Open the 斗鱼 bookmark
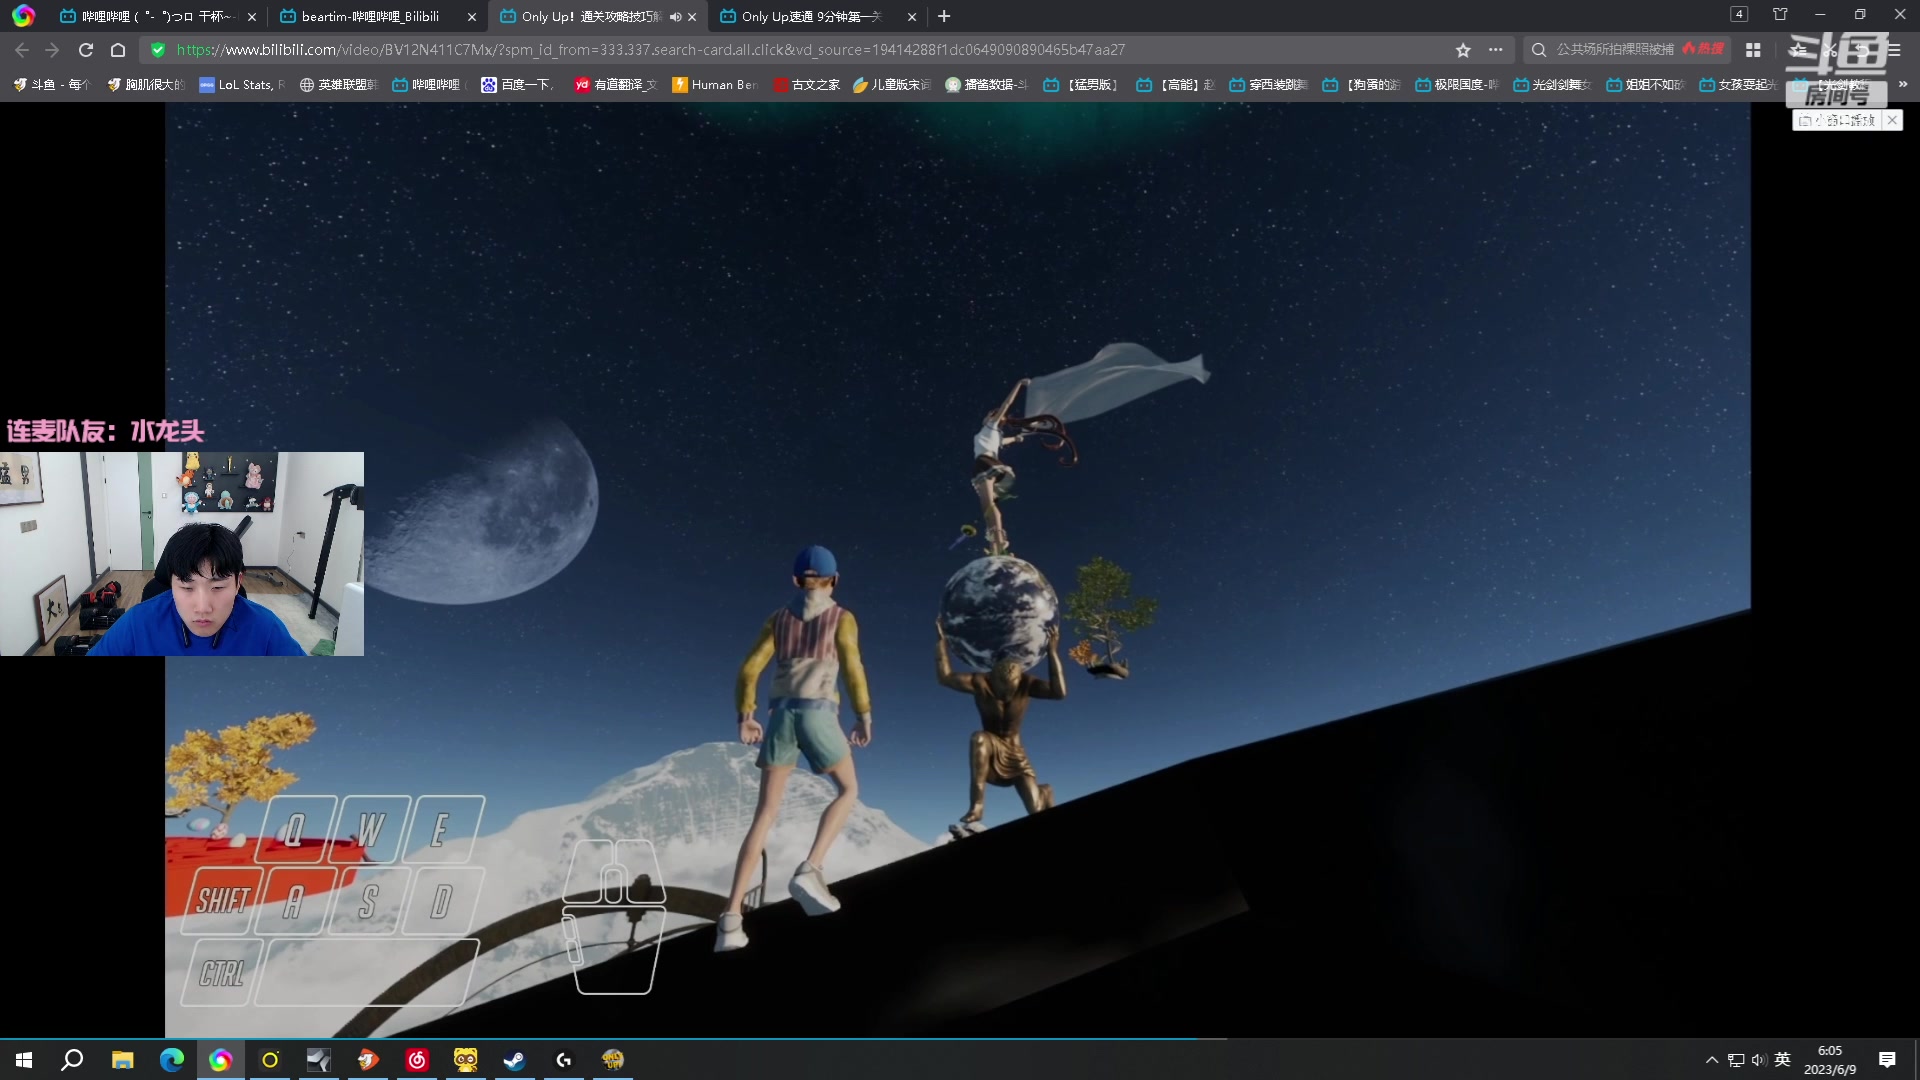Viewport: 1920px width, 1080px height. click(x=51, y=85)
